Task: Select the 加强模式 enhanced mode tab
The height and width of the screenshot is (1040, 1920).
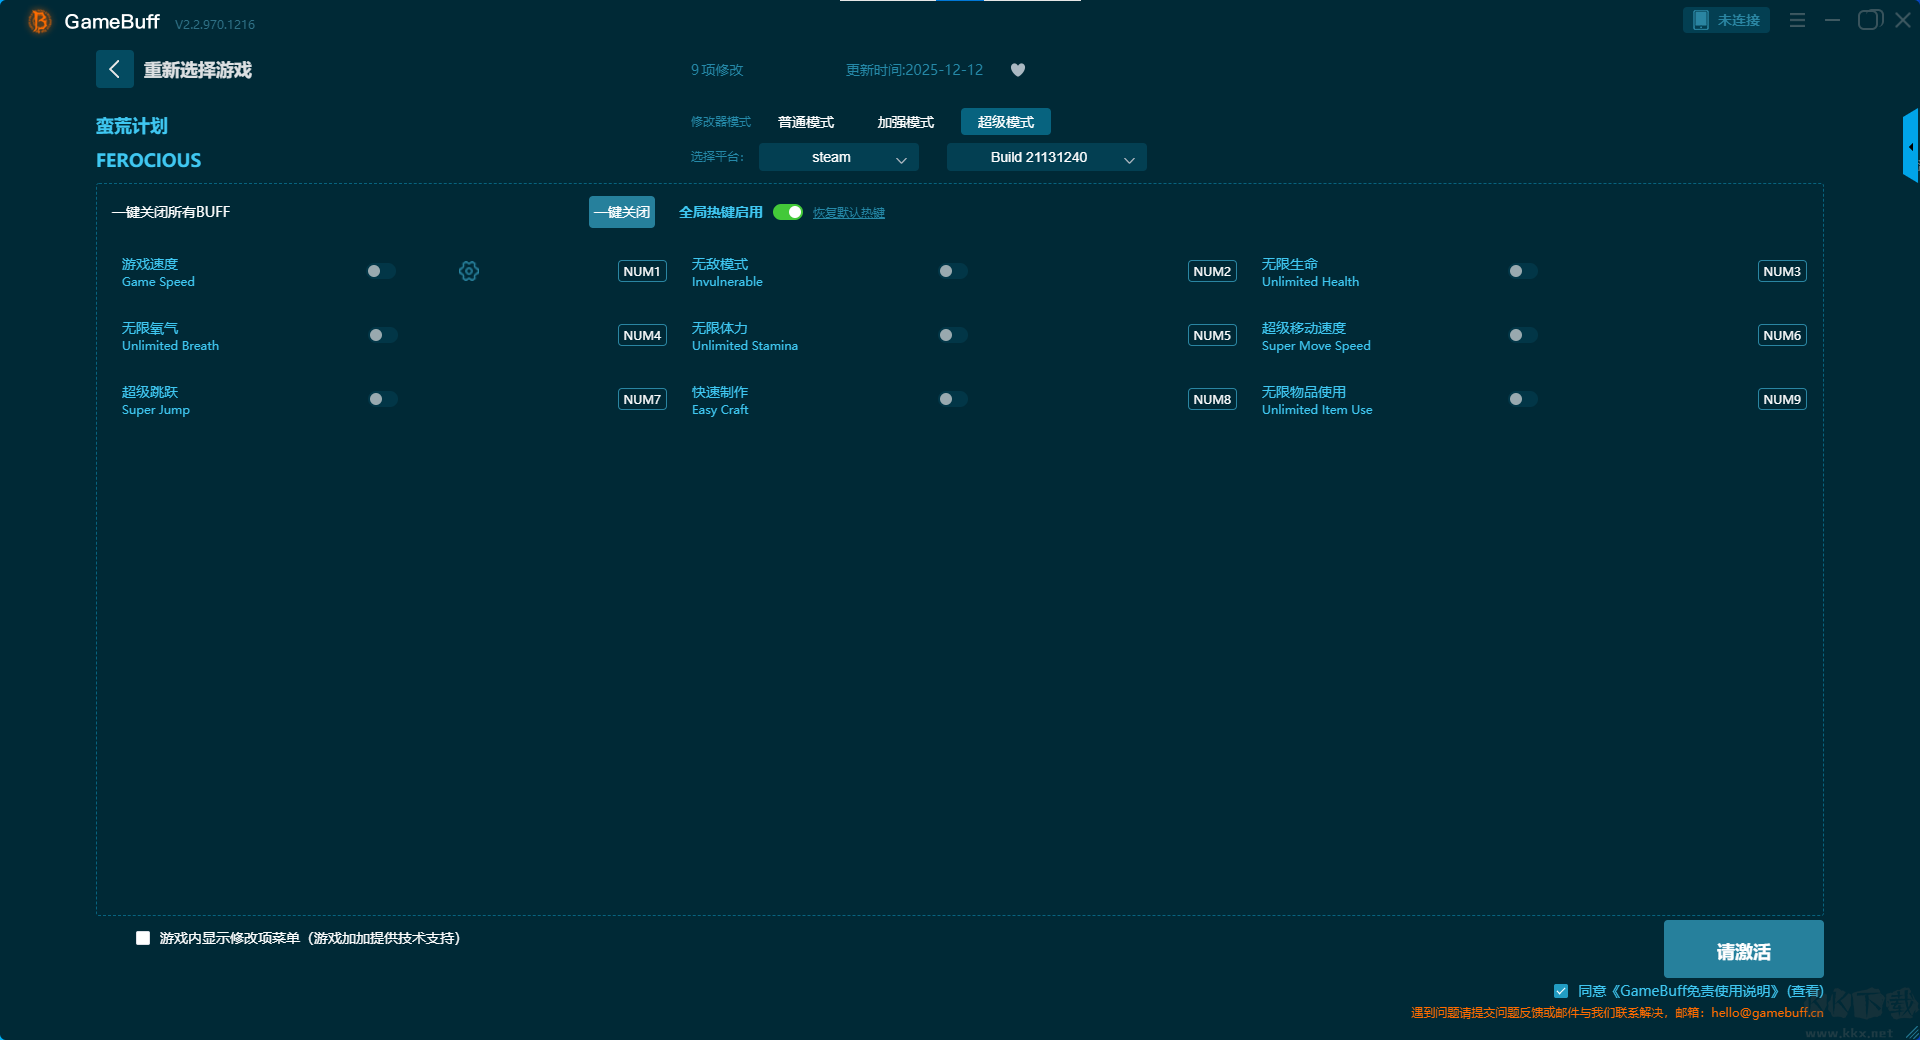Action: coord(905,122)
